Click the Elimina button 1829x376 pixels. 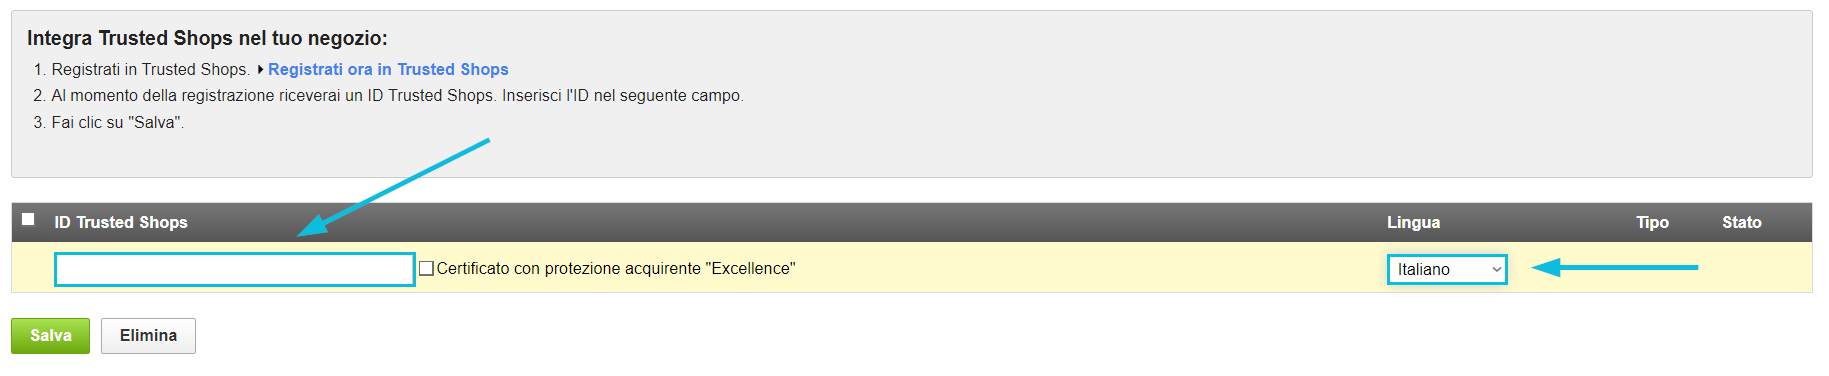coord(148,336)
